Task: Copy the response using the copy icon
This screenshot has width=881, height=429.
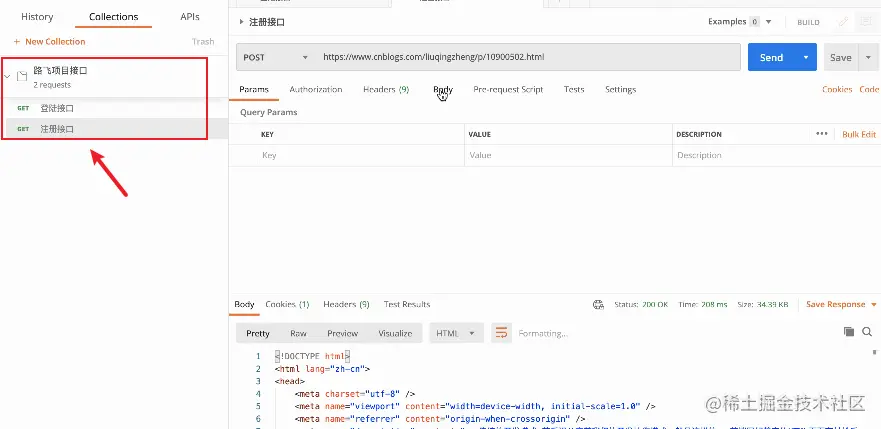Action: point(849,332)
